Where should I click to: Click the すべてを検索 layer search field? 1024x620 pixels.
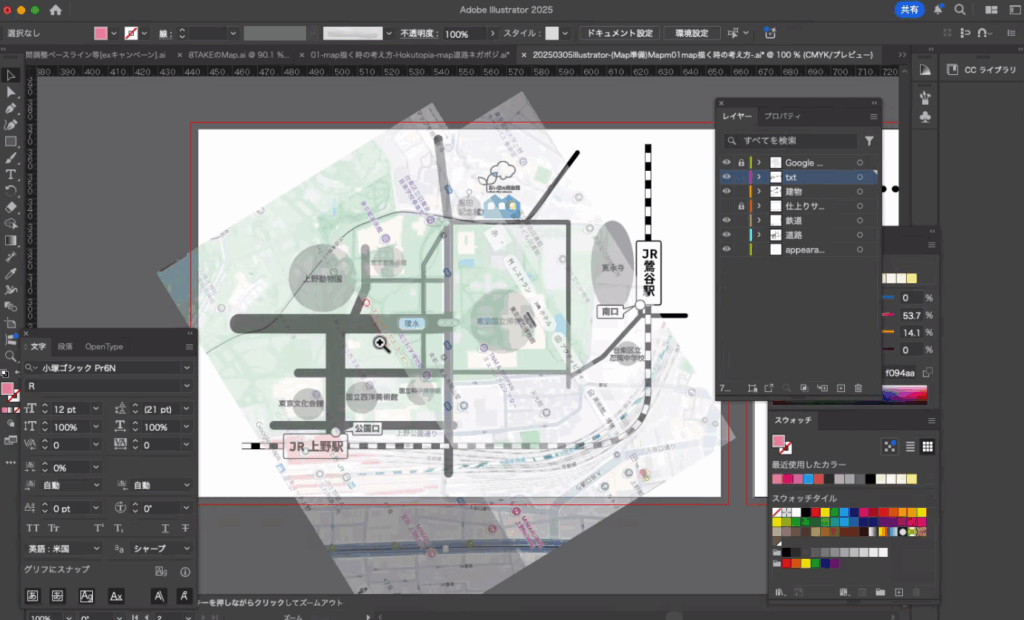pos(795,141)
